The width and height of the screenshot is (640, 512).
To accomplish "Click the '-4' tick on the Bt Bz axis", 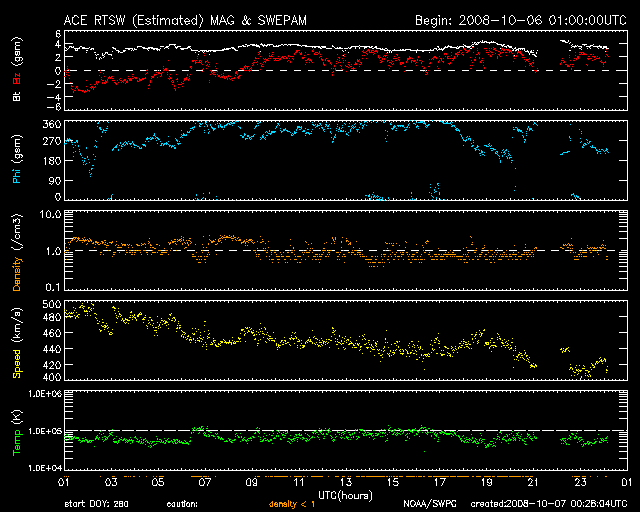I will [x=55, y=97].
